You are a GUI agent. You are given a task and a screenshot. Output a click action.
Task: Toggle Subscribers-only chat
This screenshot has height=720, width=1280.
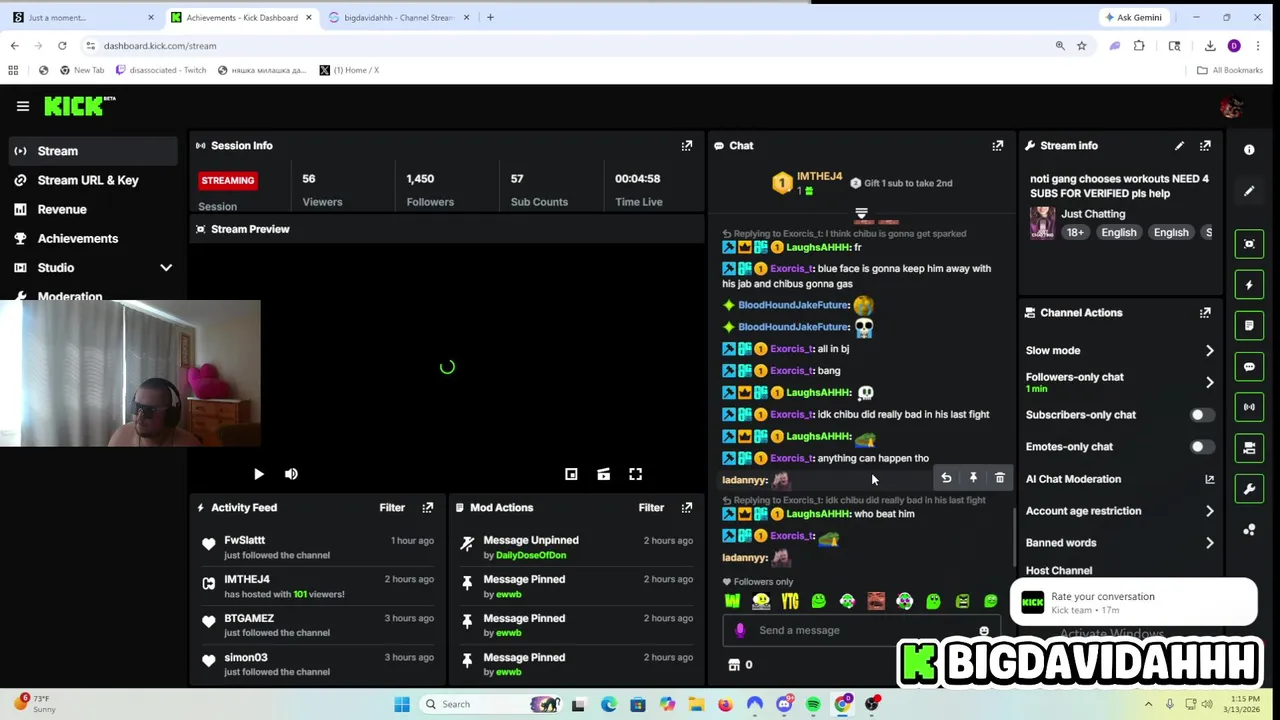tap(1201, 415)
